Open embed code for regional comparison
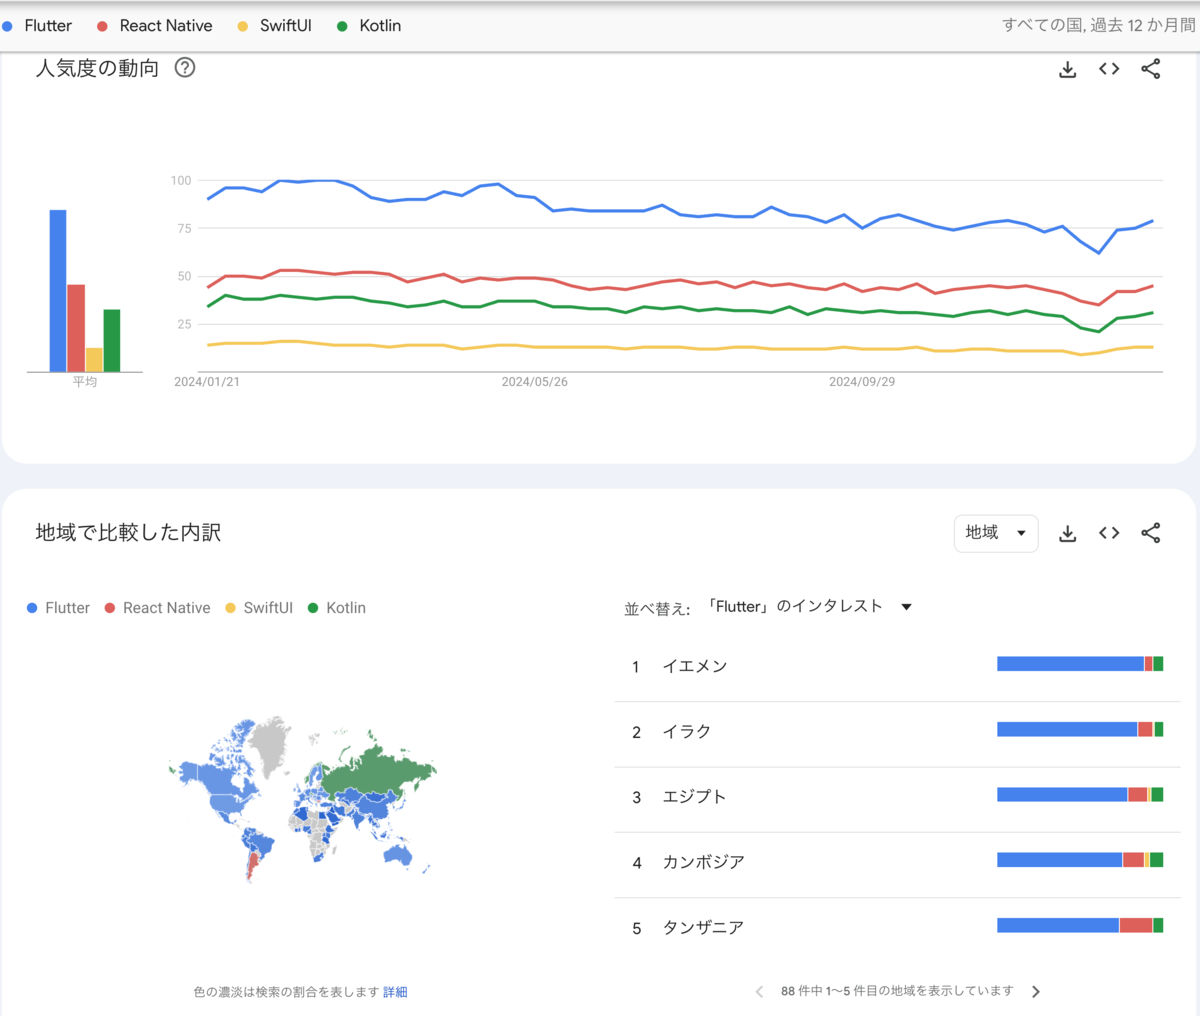The image size is (1200, 1016). click(x=1109, y=533)
